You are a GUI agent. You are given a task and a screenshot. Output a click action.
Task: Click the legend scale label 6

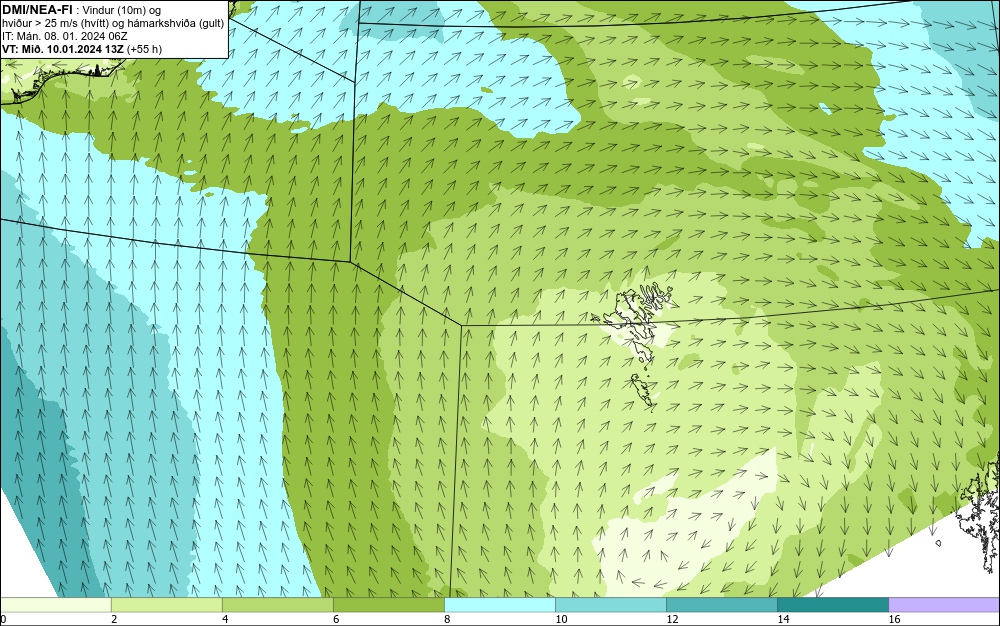pyautogui.click(x=336, y=619)
